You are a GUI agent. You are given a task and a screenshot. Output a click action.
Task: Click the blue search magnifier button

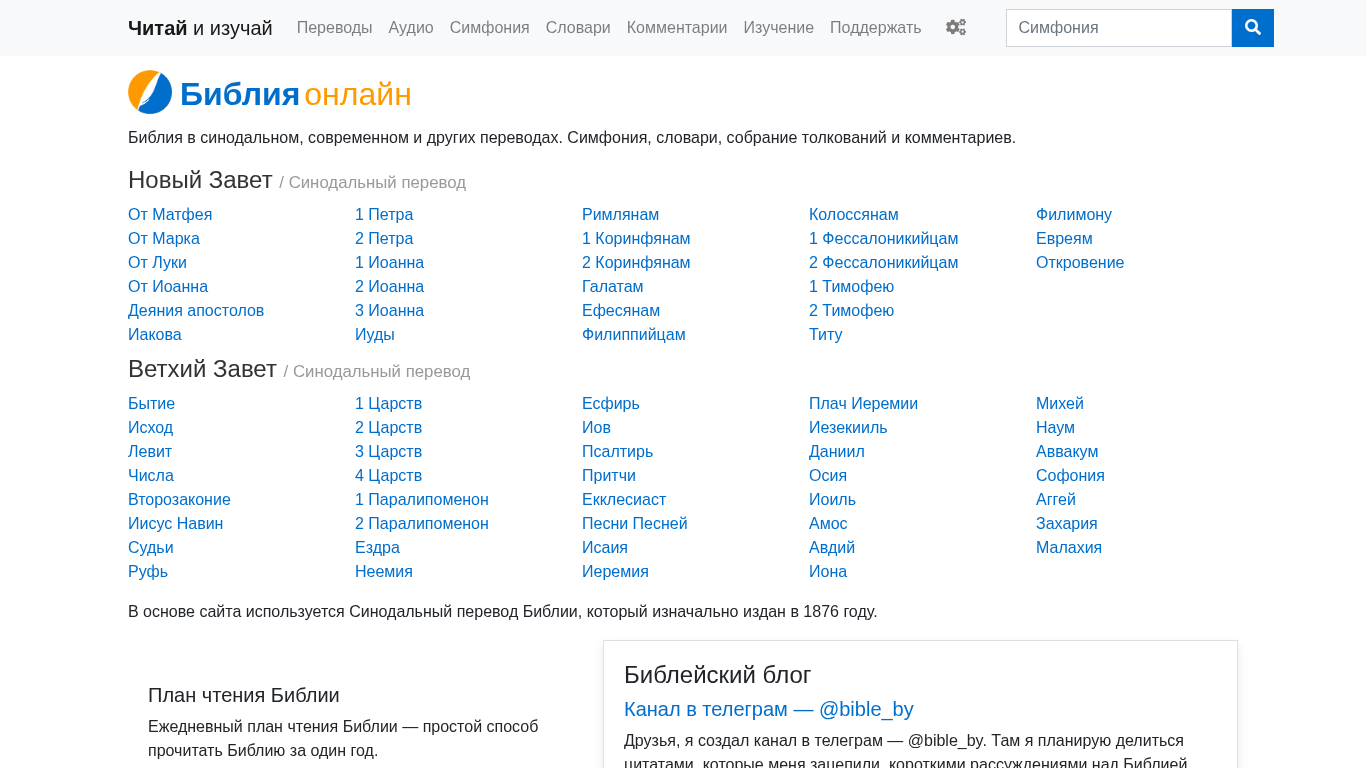pyautogui.click(x=1253, y=28)
